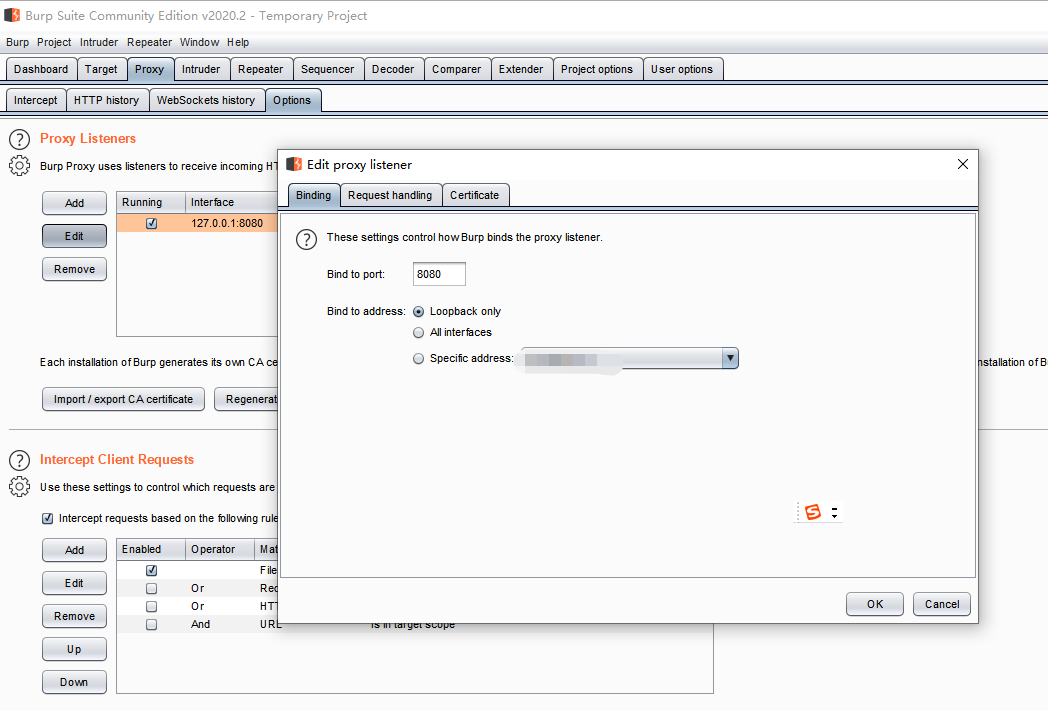Open the Help menu
The image size is (1048, 711).
pyautogui.click(x=238, y=42)
